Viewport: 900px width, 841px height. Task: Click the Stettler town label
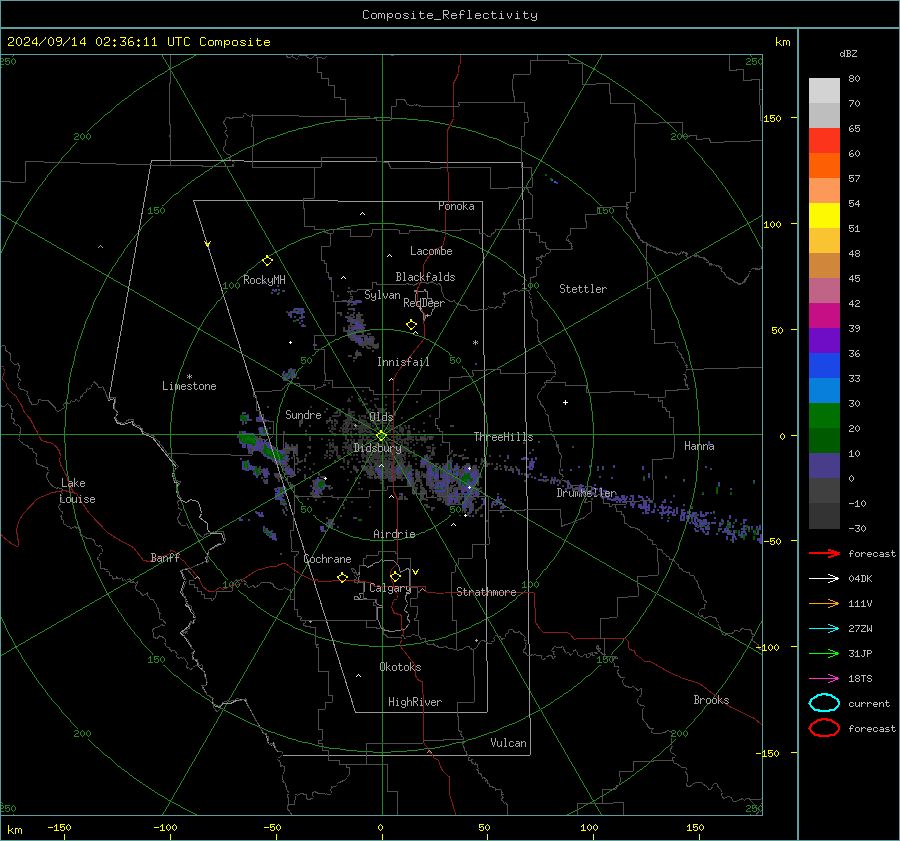tap(583, 289)
